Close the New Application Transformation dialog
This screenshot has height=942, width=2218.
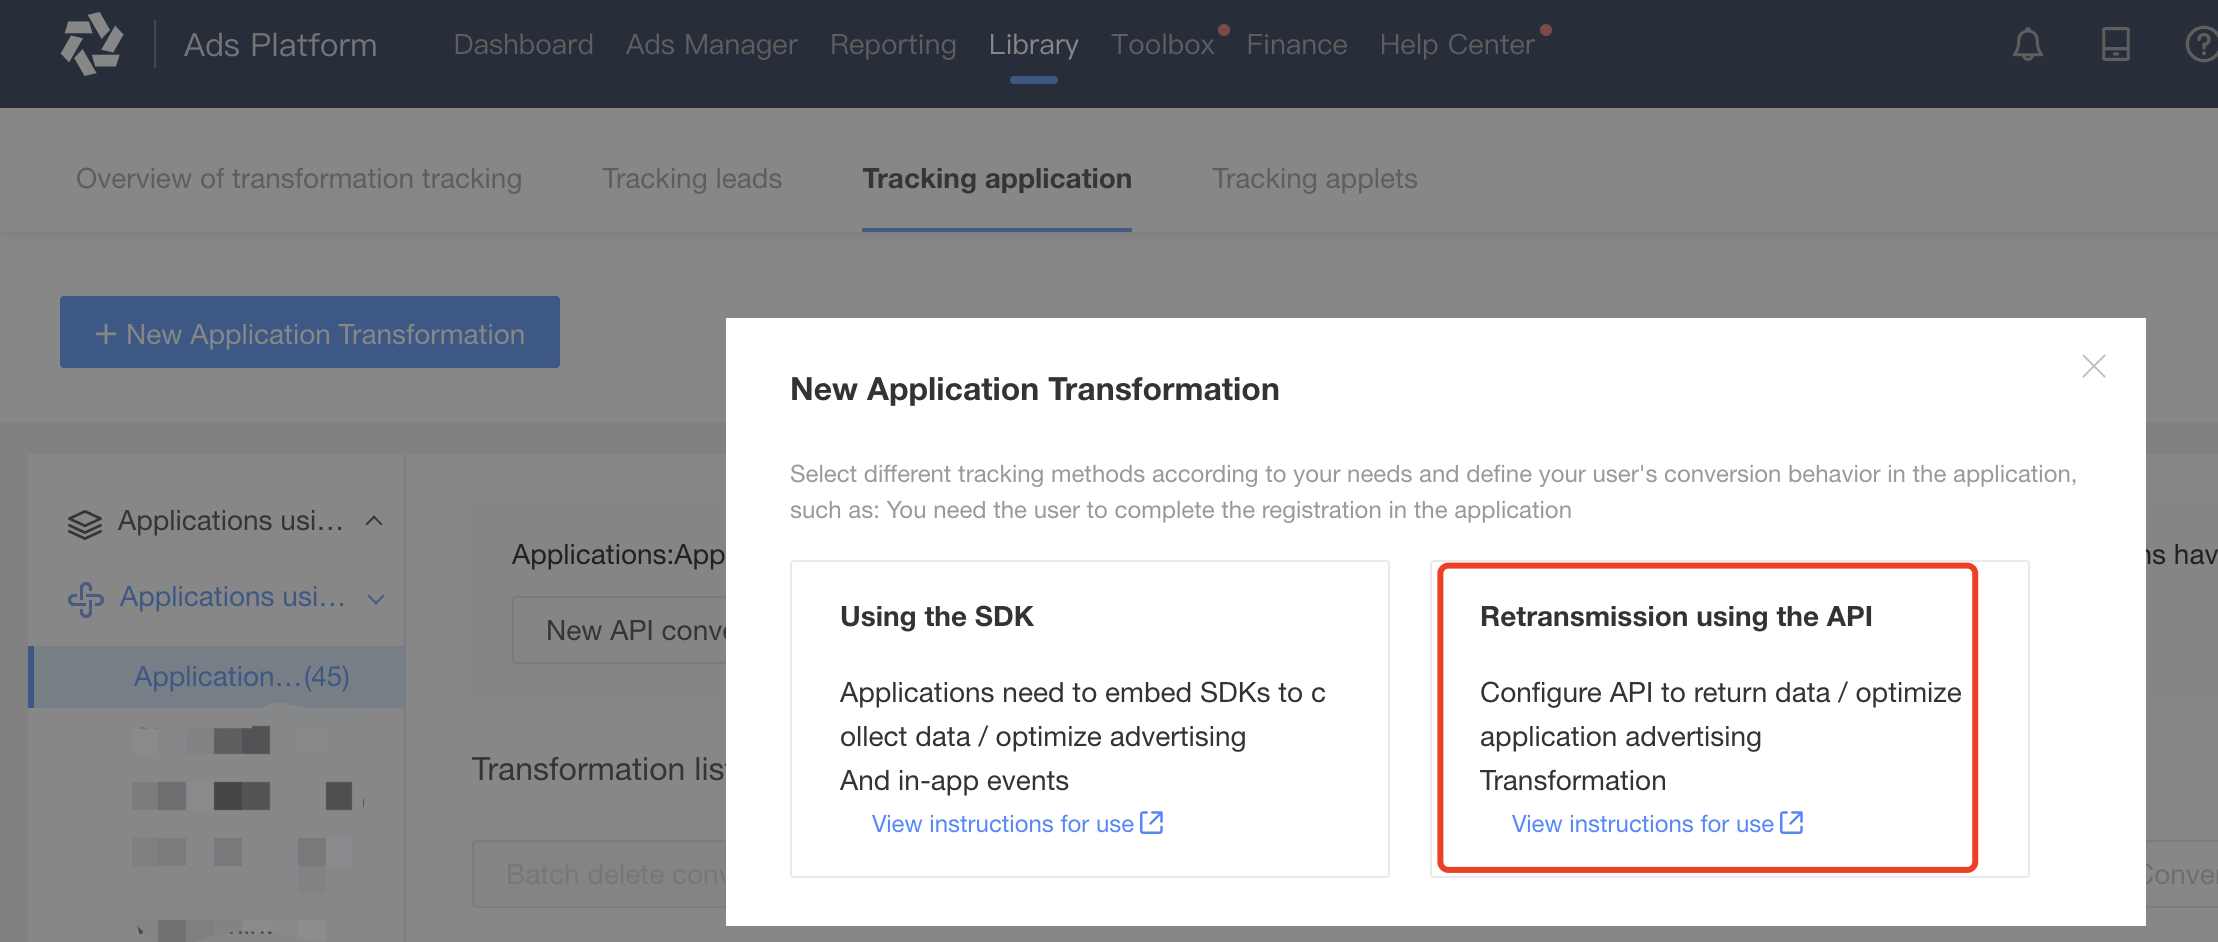pyautogui.click(x=2094, y=366)
